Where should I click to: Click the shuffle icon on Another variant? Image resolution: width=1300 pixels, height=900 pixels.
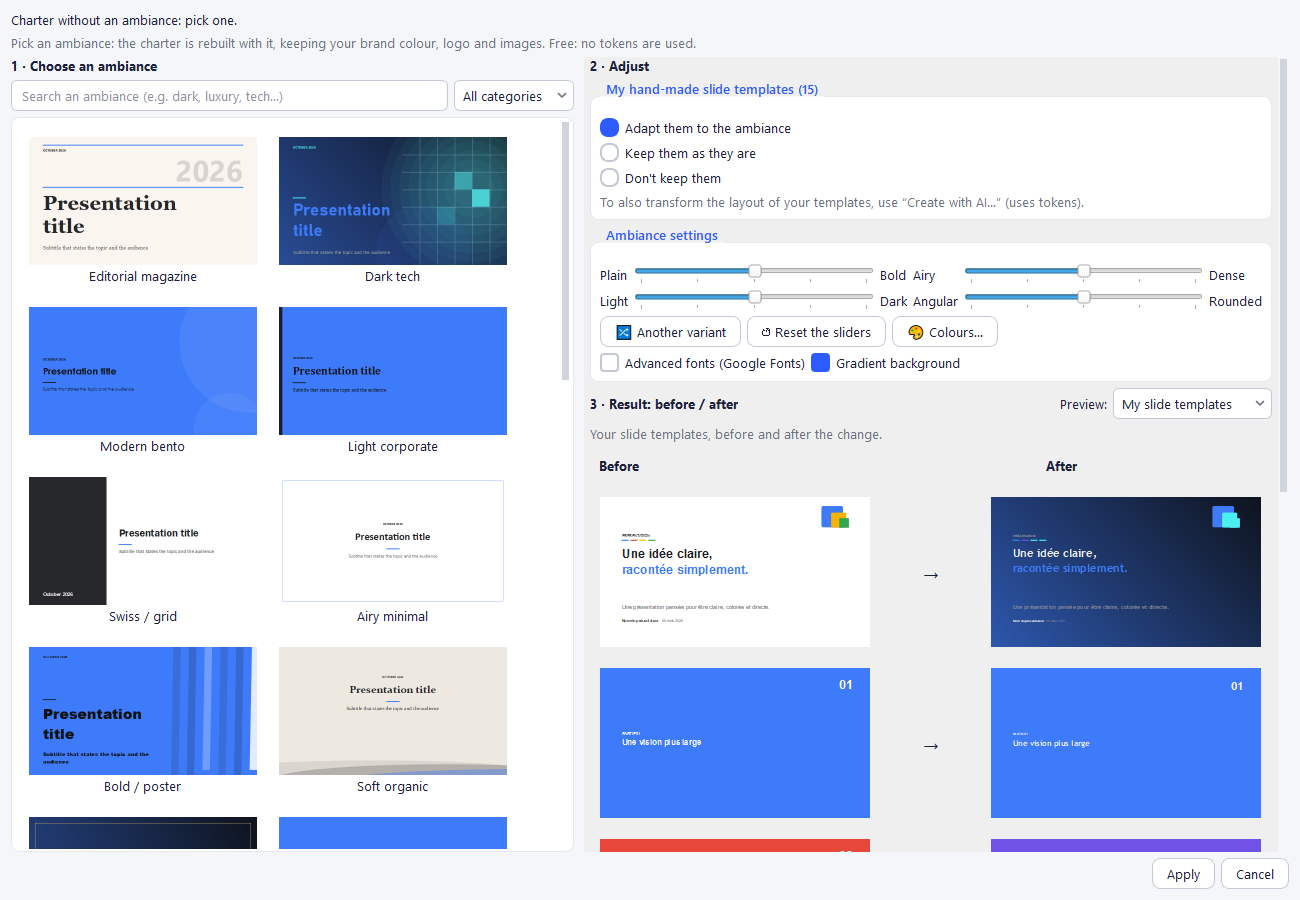coord(624,332)
